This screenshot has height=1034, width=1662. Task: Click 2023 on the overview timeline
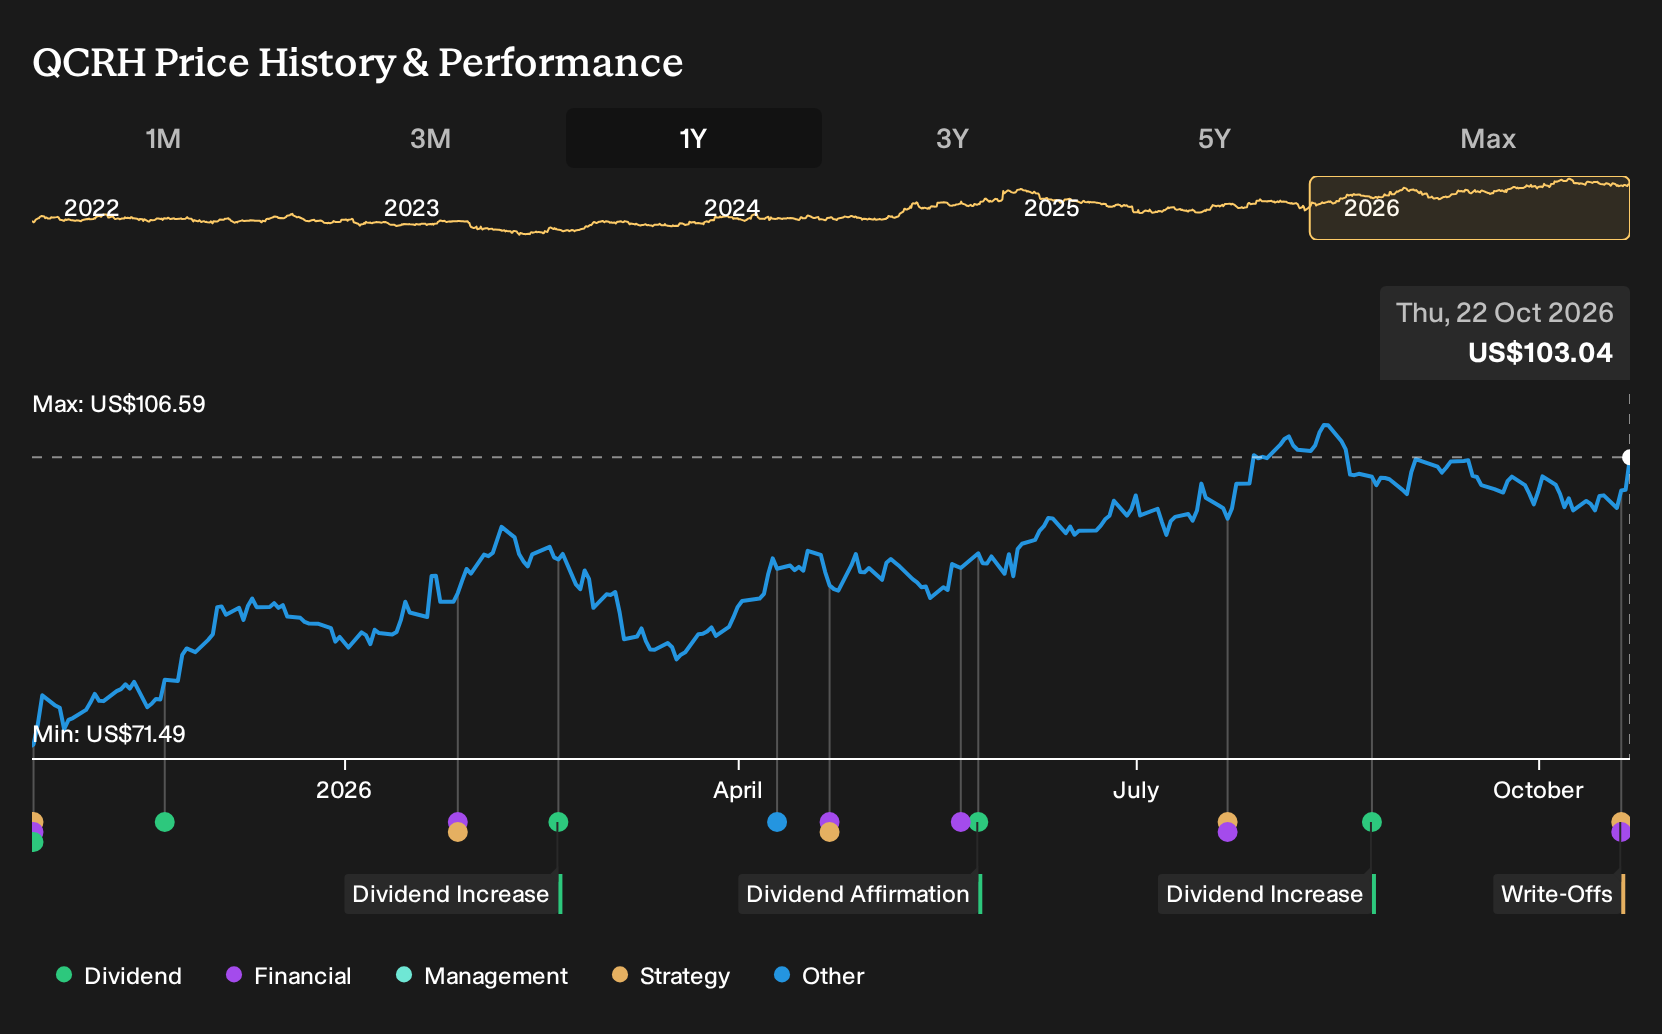(411, 208)
